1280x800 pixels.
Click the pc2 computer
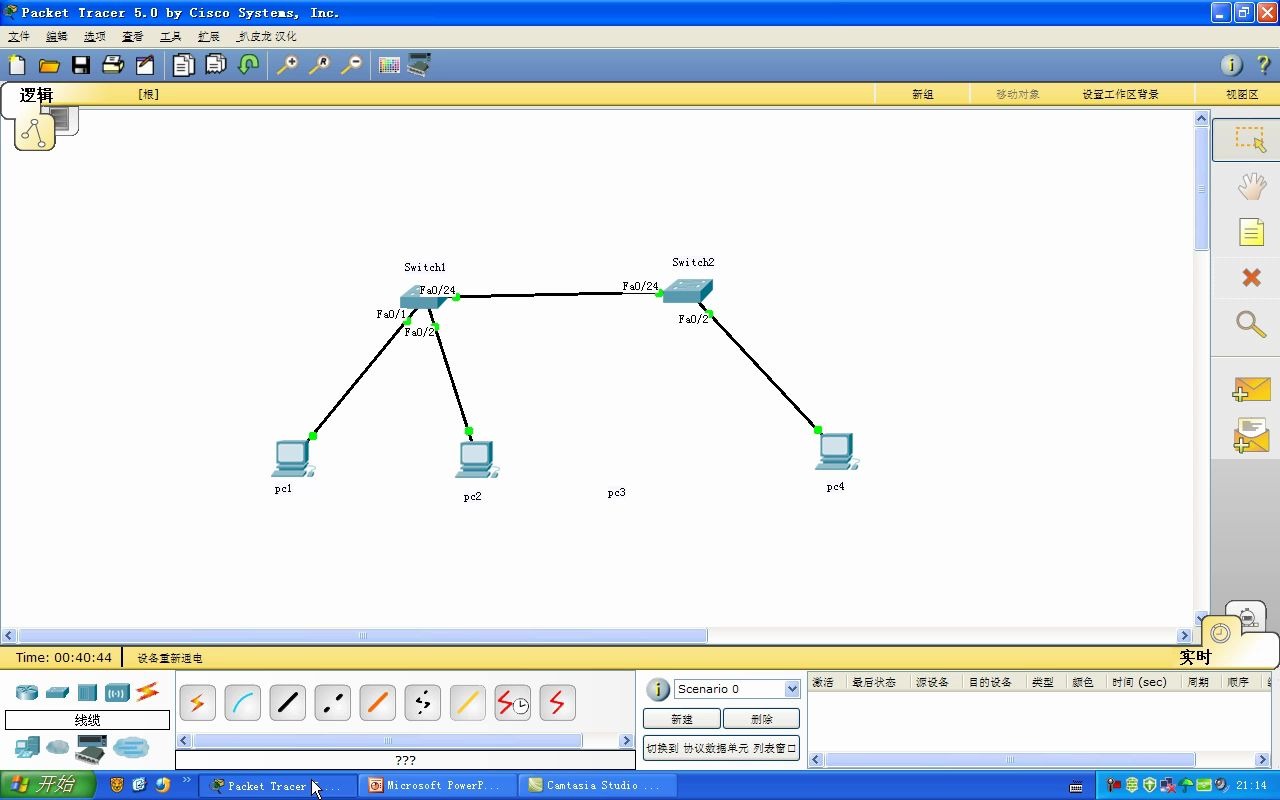pos(476,459)
